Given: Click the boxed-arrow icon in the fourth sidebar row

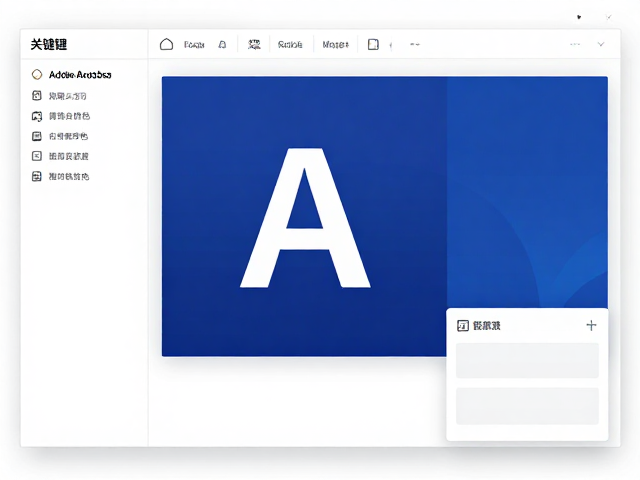Looking at the screenshot, I should (x=37, y=156).
